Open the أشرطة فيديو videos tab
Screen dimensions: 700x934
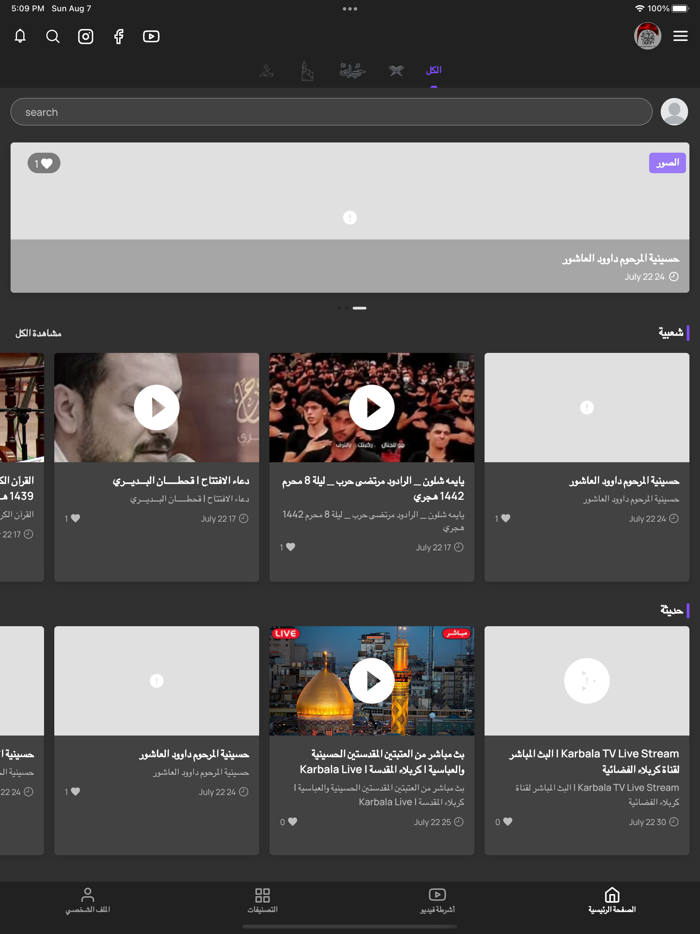437,900
